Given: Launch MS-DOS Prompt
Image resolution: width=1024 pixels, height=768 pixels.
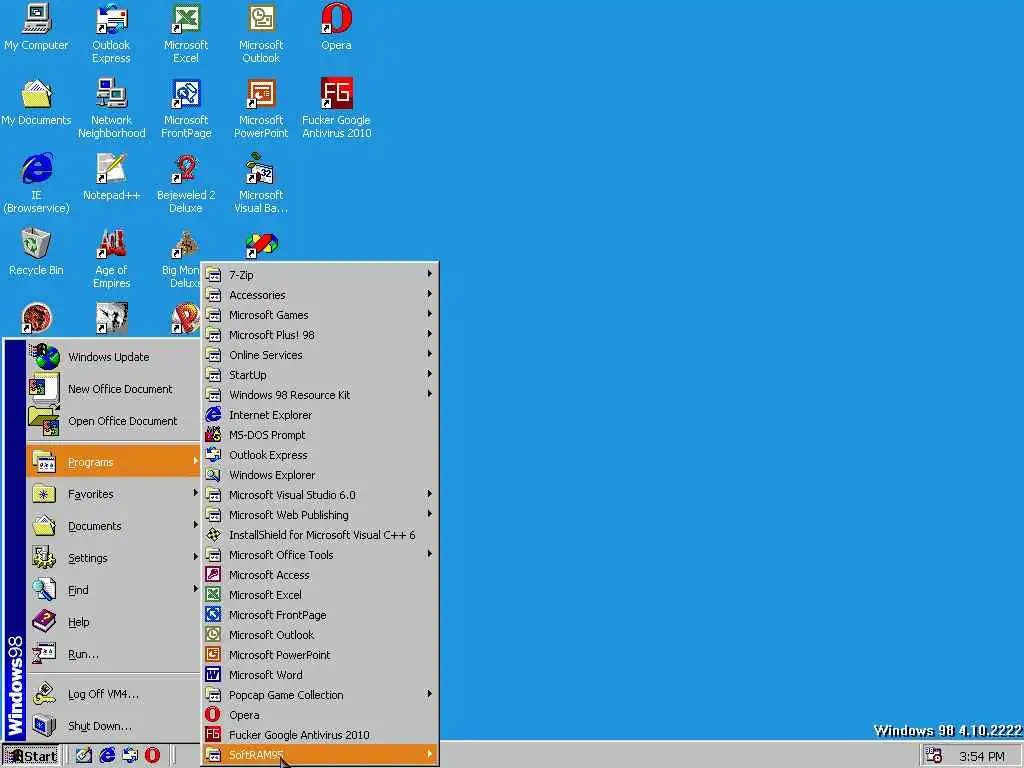Looking at the screenshot, I should pos(320,435).
